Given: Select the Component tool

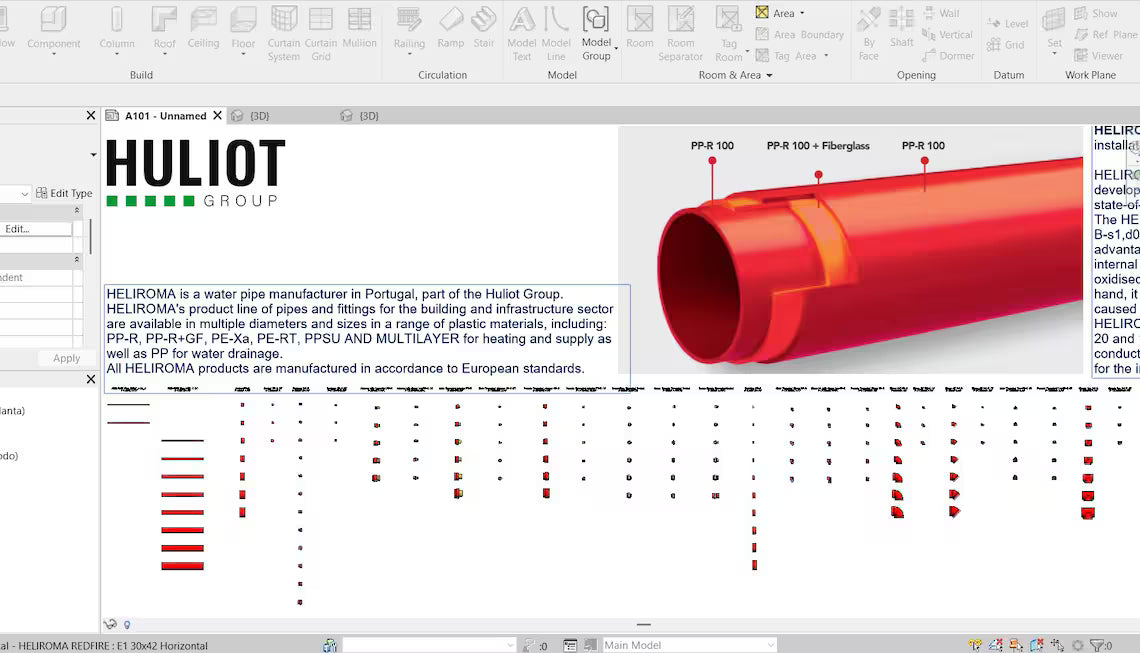Looking at the screenshot, I should tap(53, 31).
